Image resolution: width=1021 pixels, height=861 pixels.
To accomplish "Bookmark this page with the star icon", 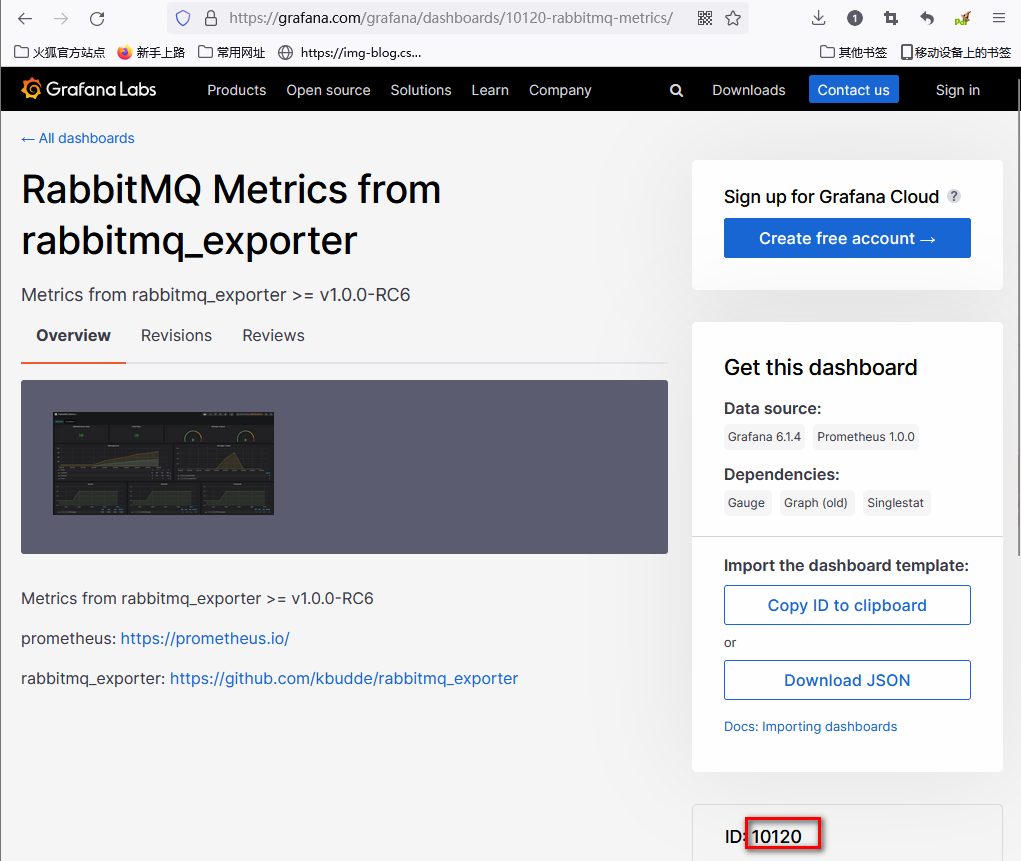I will point(733,18).
